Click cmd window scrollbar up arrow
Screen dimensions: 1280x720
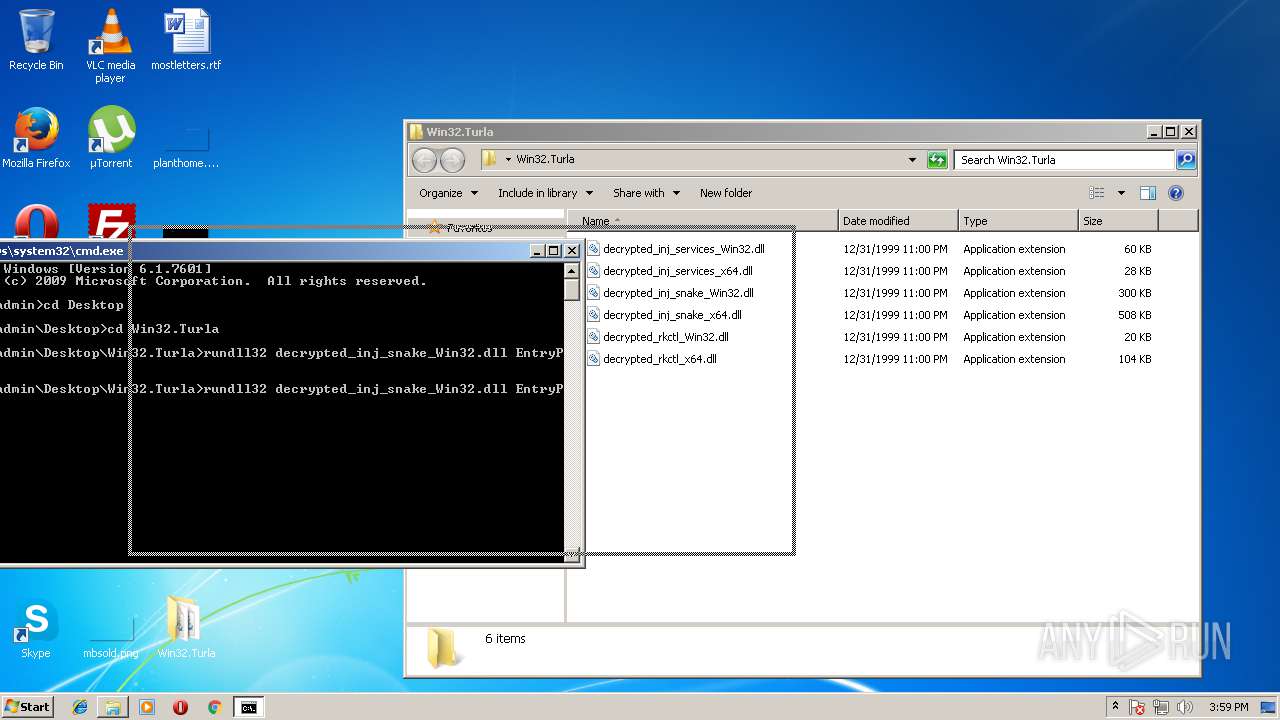[572, 271]
